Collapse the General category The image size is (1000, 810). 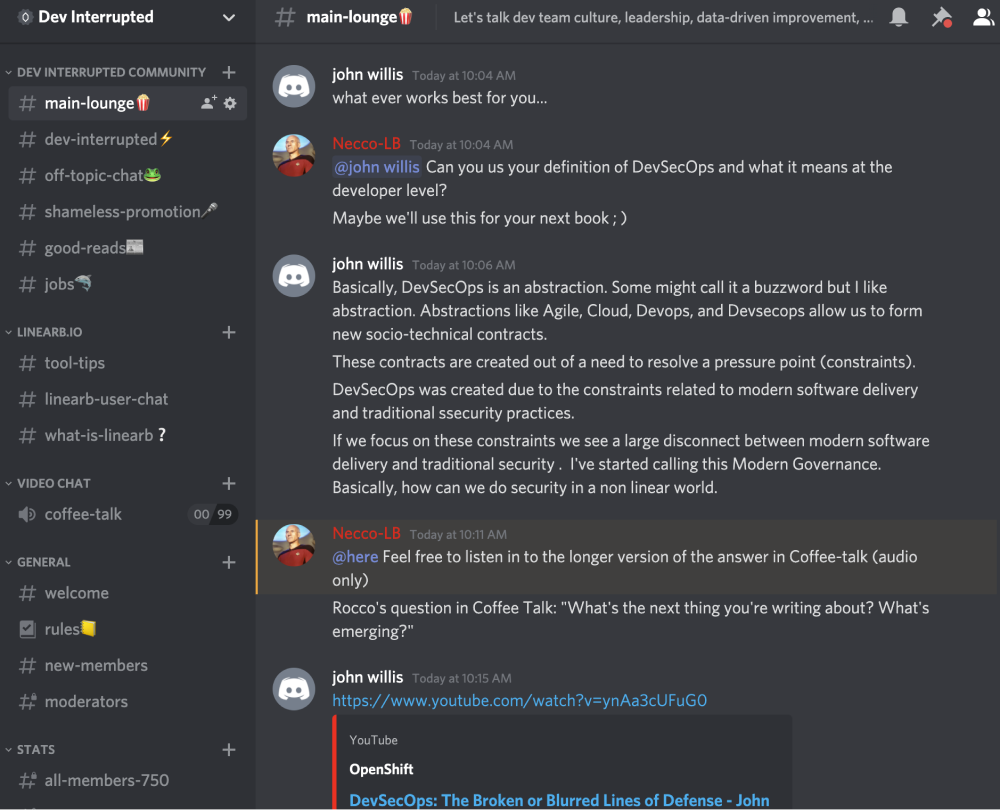coord(43,562)
